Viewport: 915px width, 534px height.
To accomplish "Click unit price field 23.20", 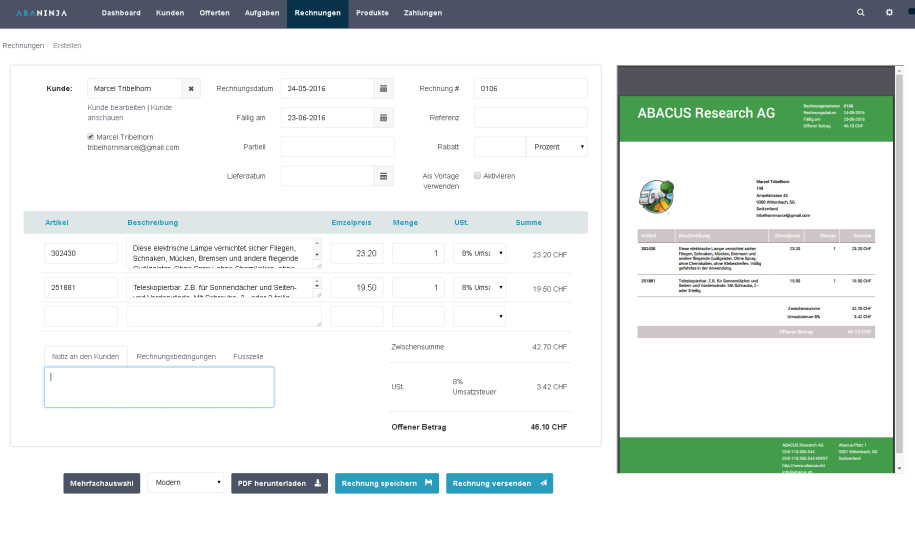I will (357, 253).
